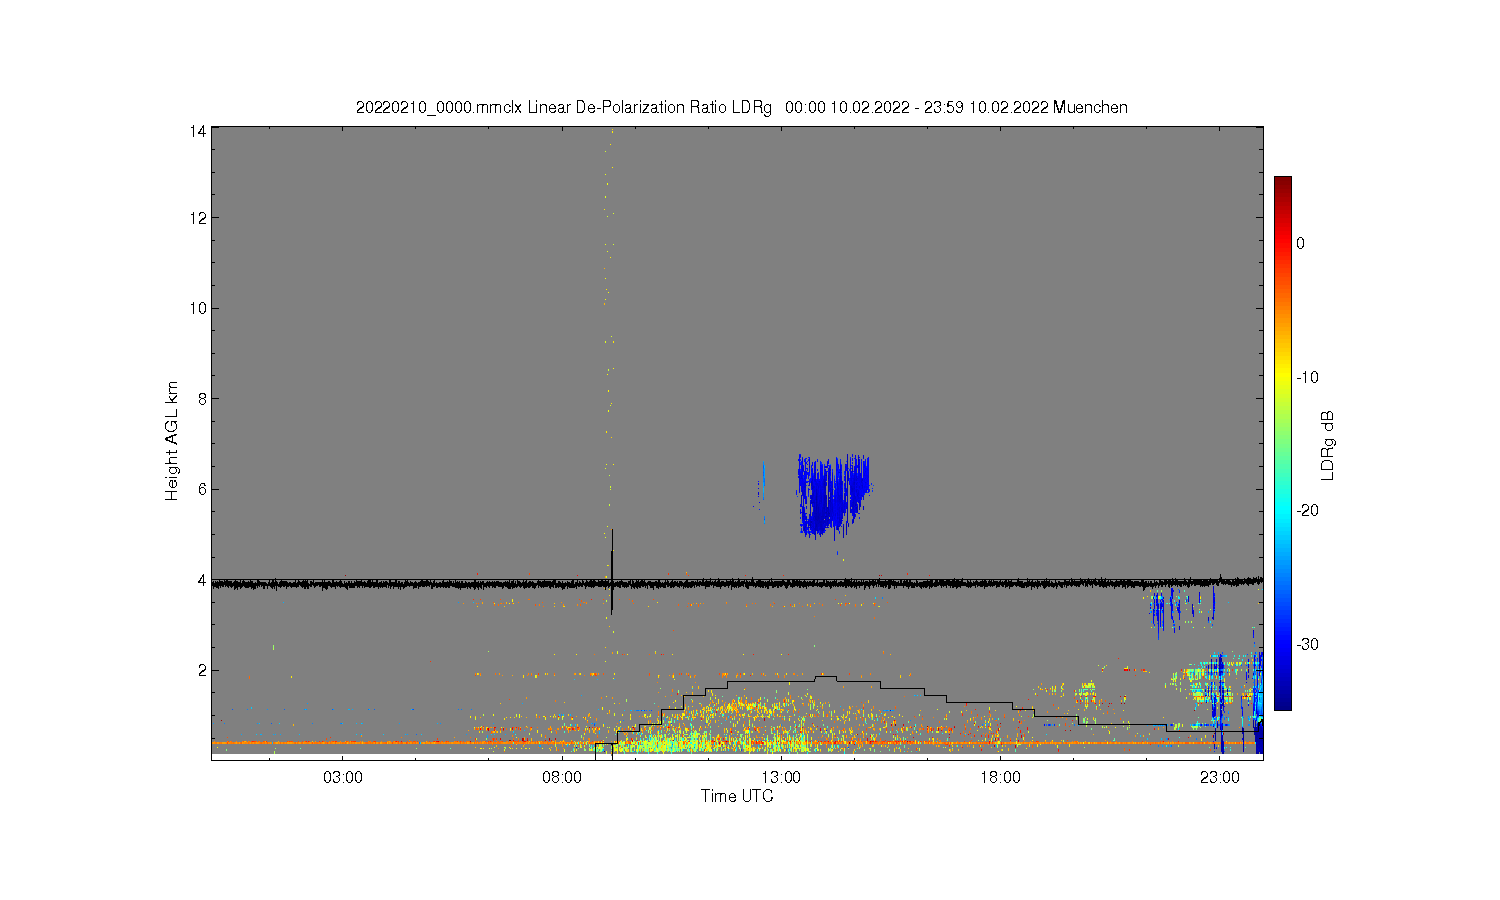Click the colorbar value '-20'
The width and height of the screenshot is (1500, 900).
[1307, 510]
